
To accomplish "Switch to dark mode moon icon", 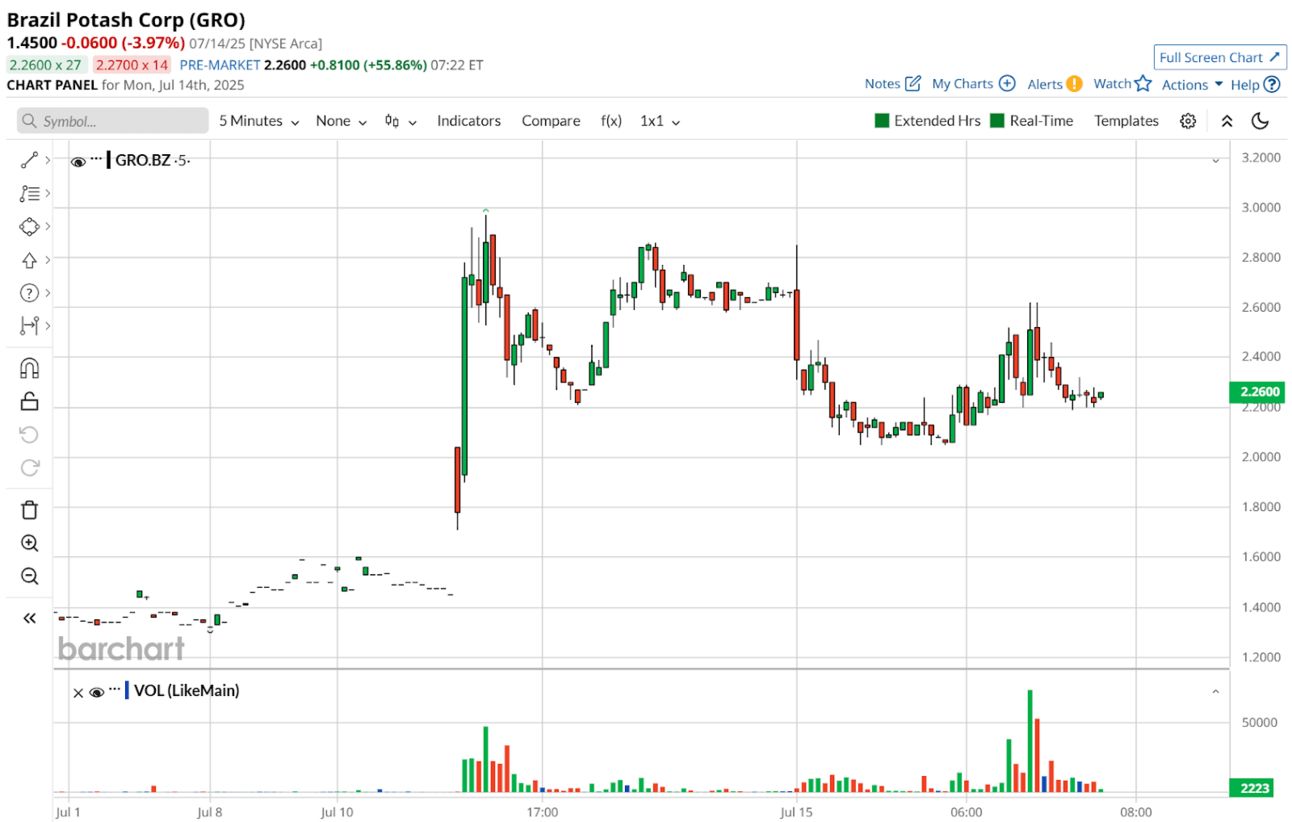I will [x=1260, y=121].
